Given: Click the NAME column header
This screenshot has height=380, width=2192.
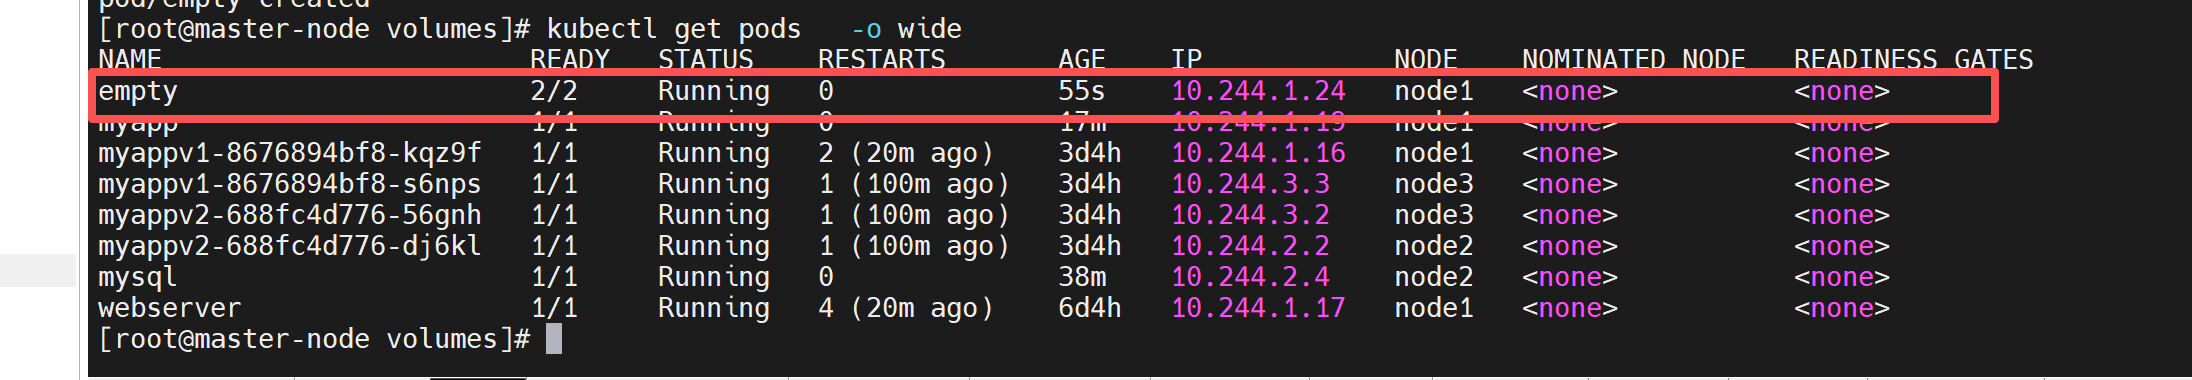Looking at the screenshot, I should click(x=130, y=59).
